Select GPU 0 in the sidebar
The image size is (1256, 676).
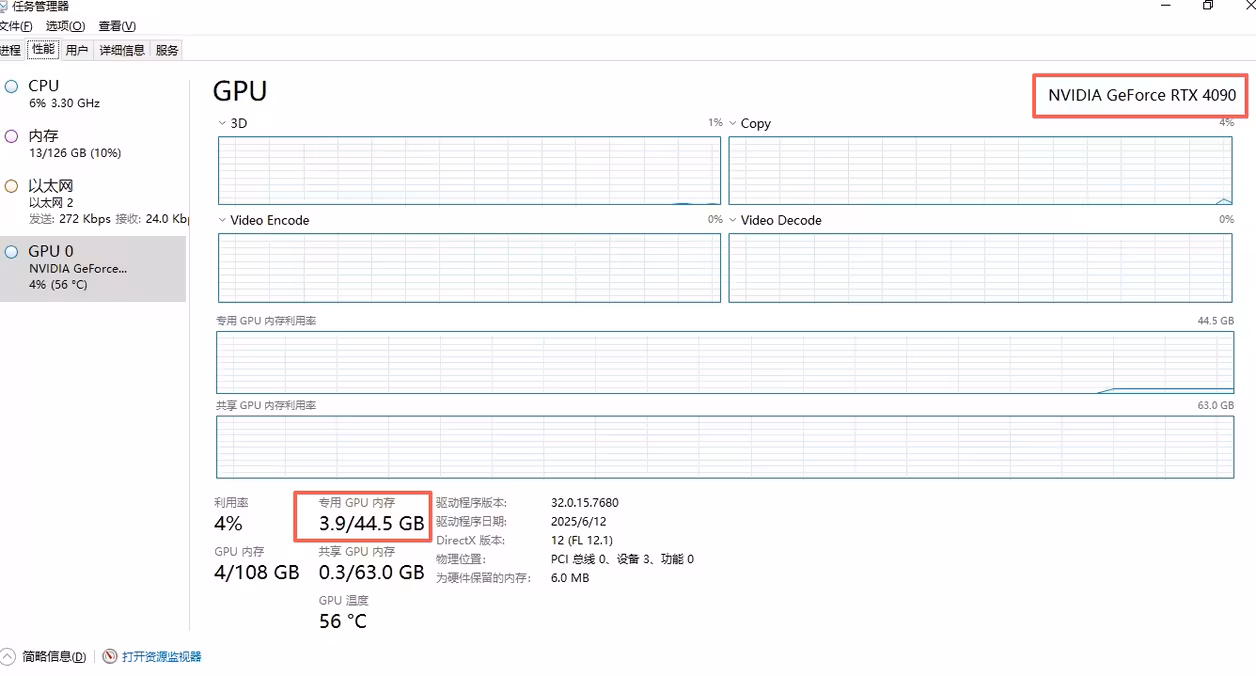[93, 268]
